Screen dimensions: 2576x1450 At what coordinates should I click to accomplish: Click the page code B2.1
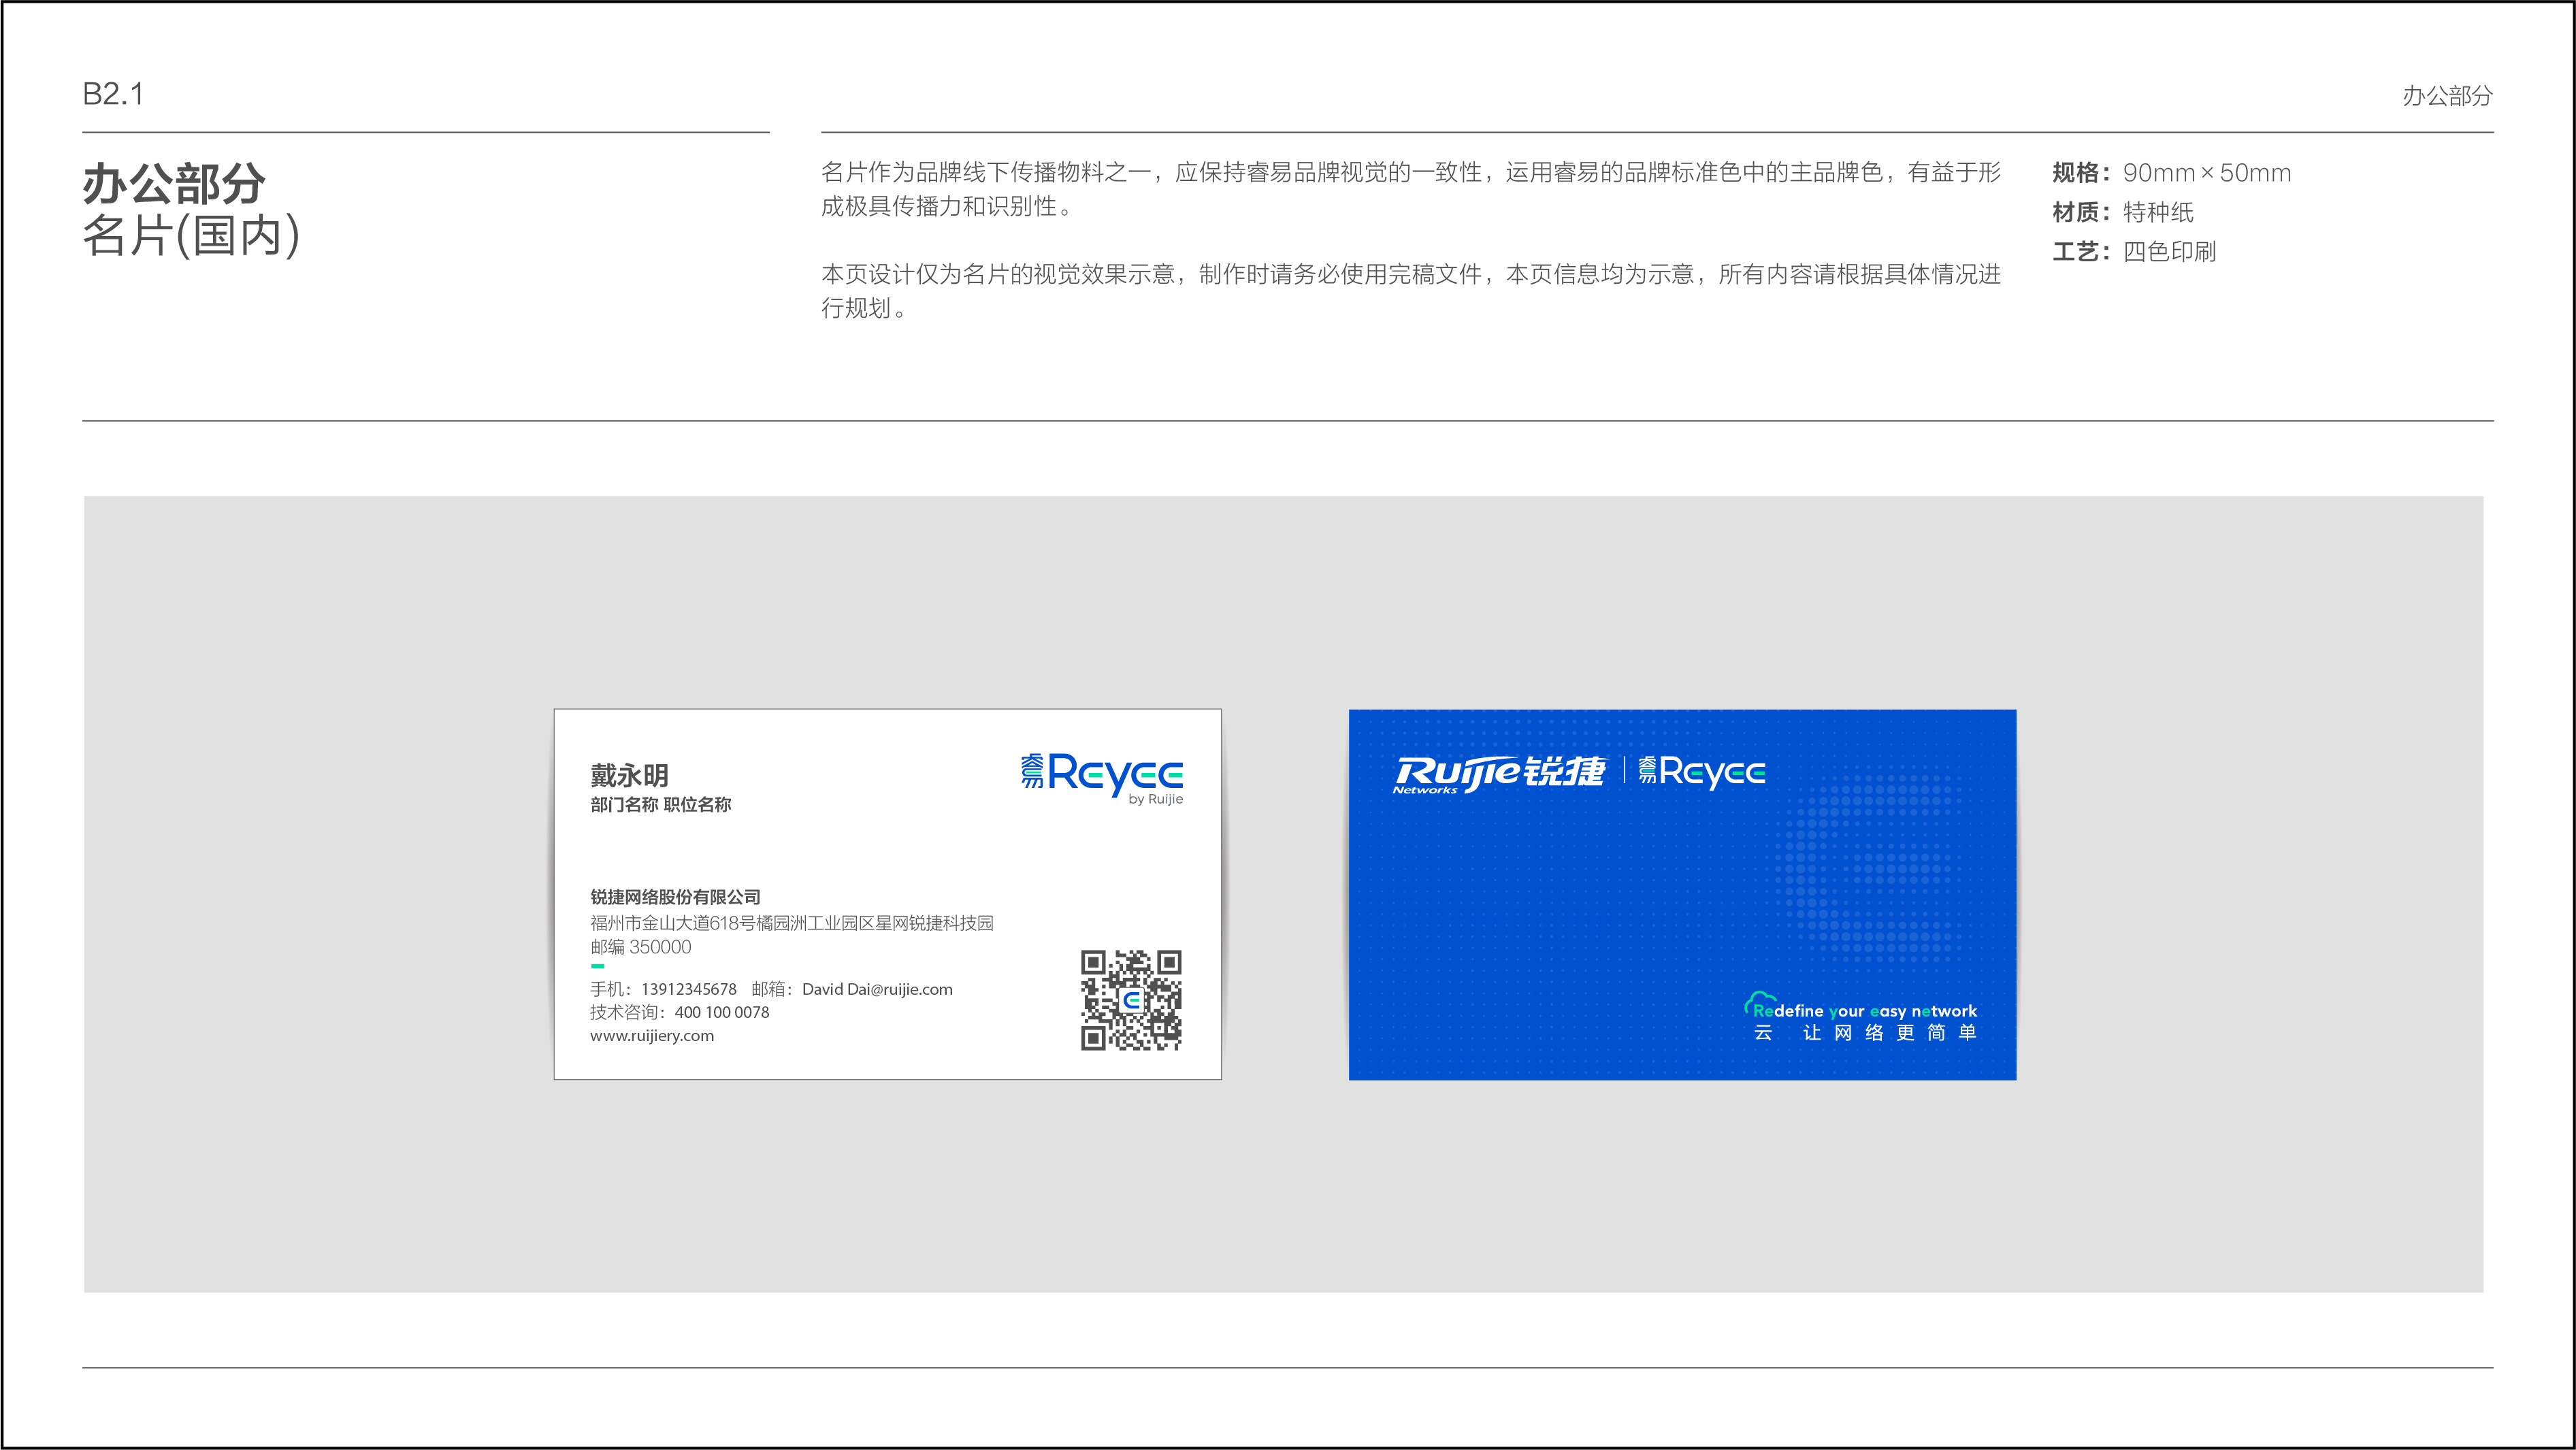click(113, 94)
